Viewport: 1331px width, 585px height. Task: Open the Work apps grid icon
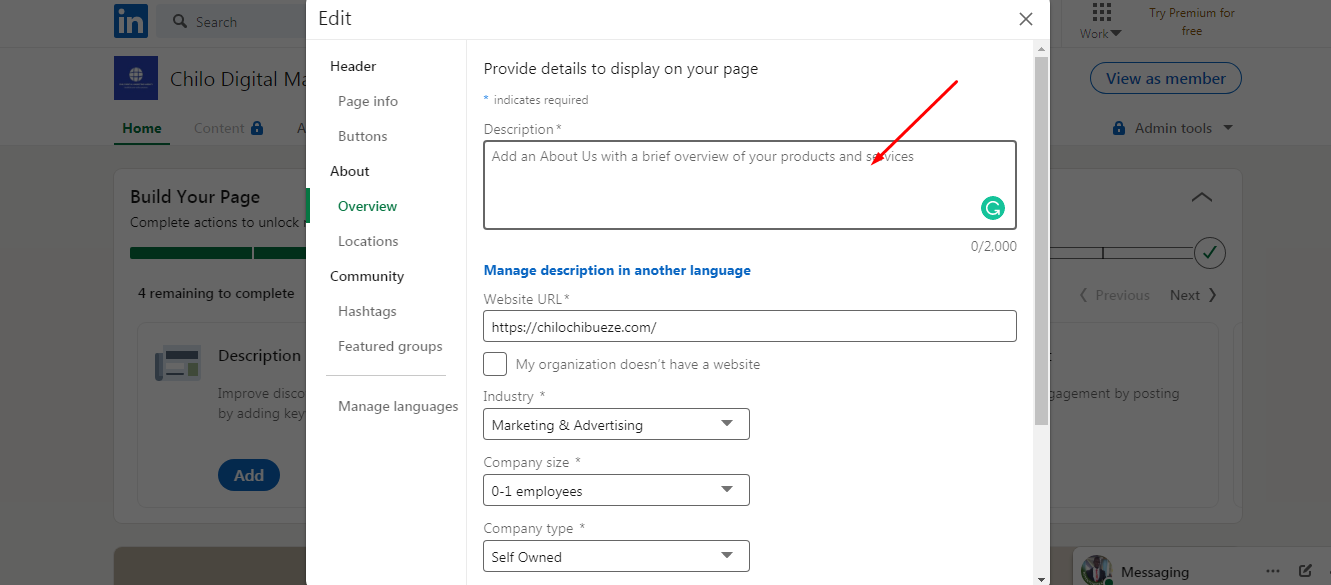(x=1101, y=12)
